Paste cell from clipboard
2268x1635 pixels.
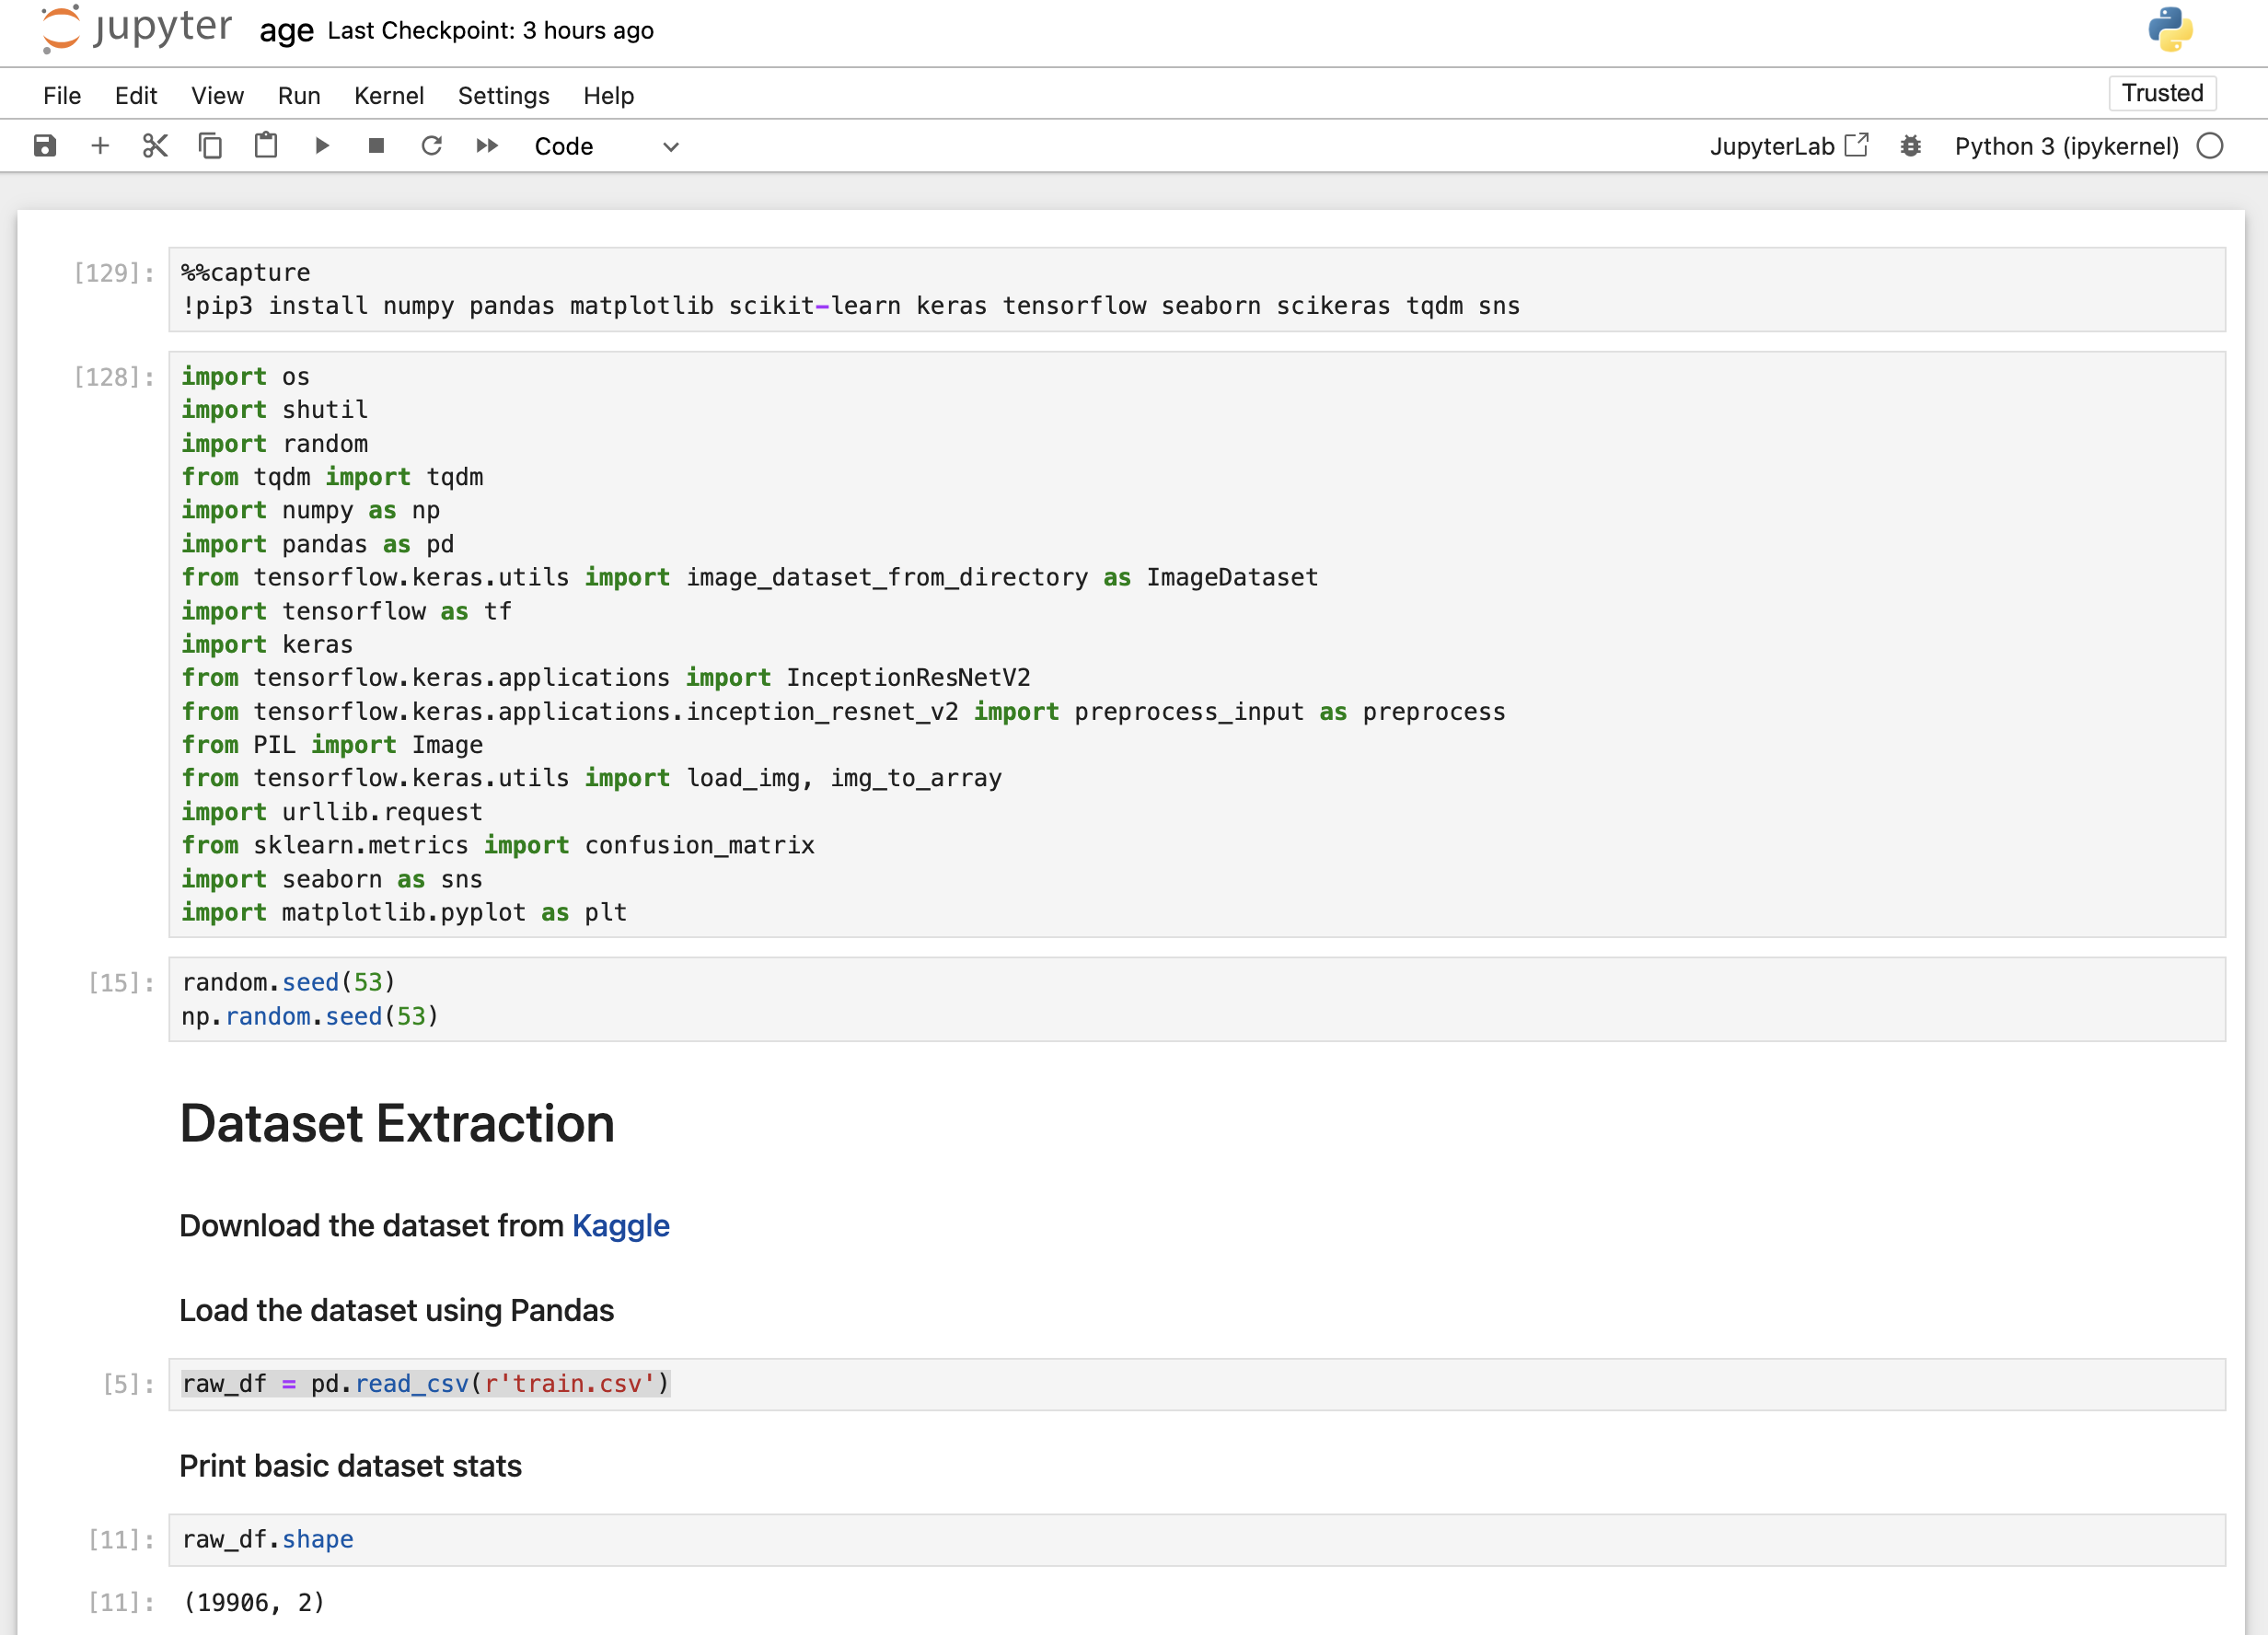[266, 146]
